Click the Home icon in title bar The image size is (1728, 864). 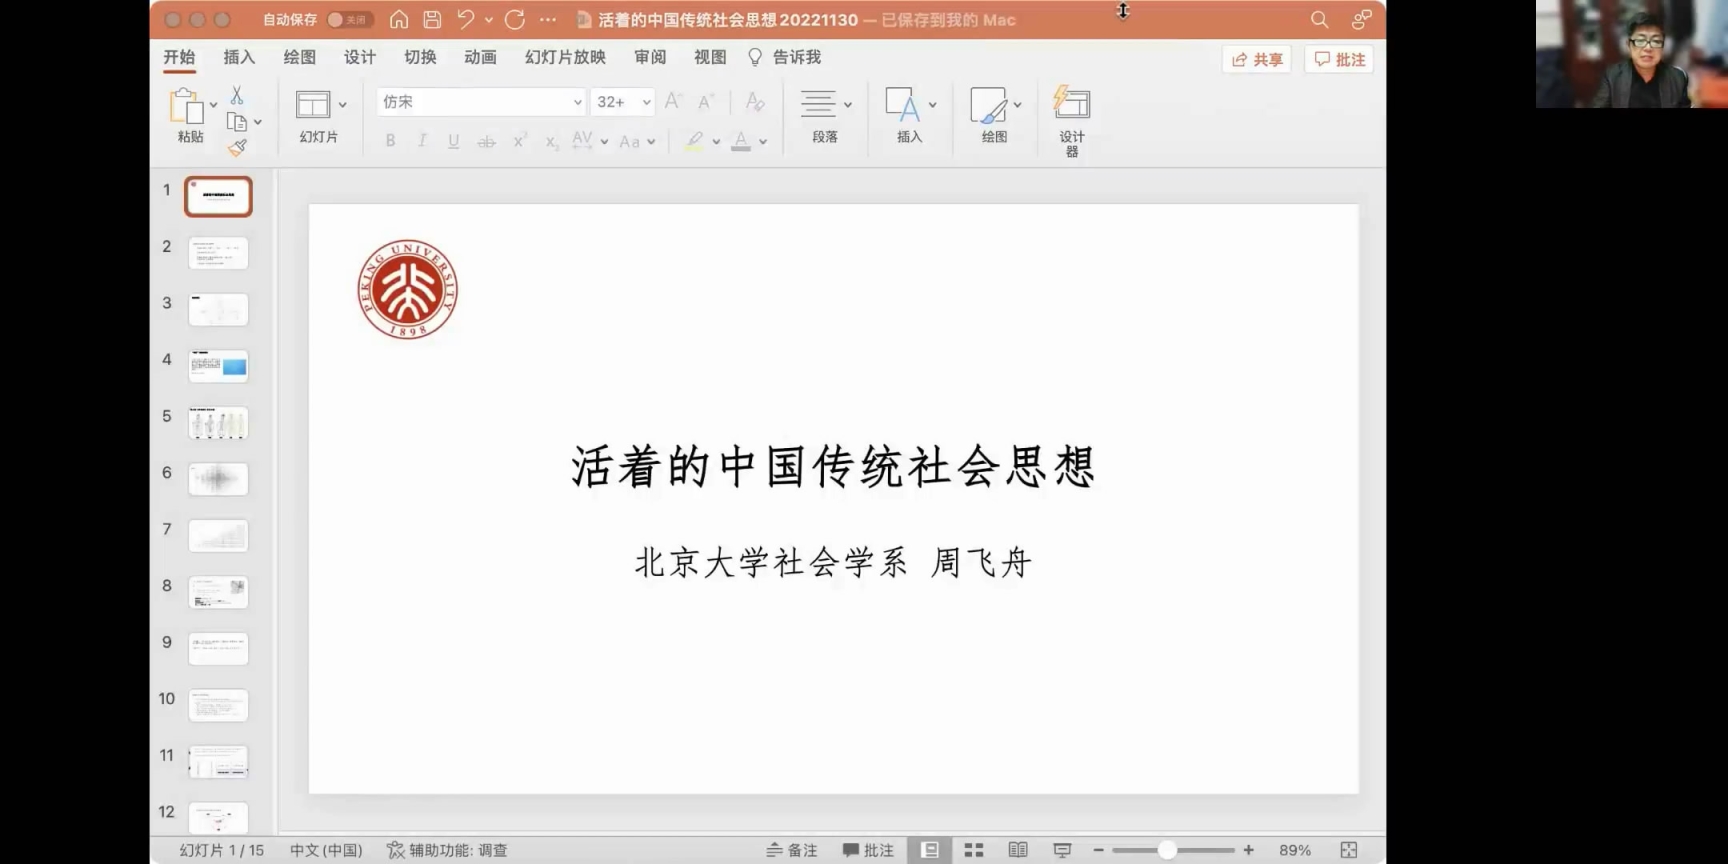[x=399, y=19]
